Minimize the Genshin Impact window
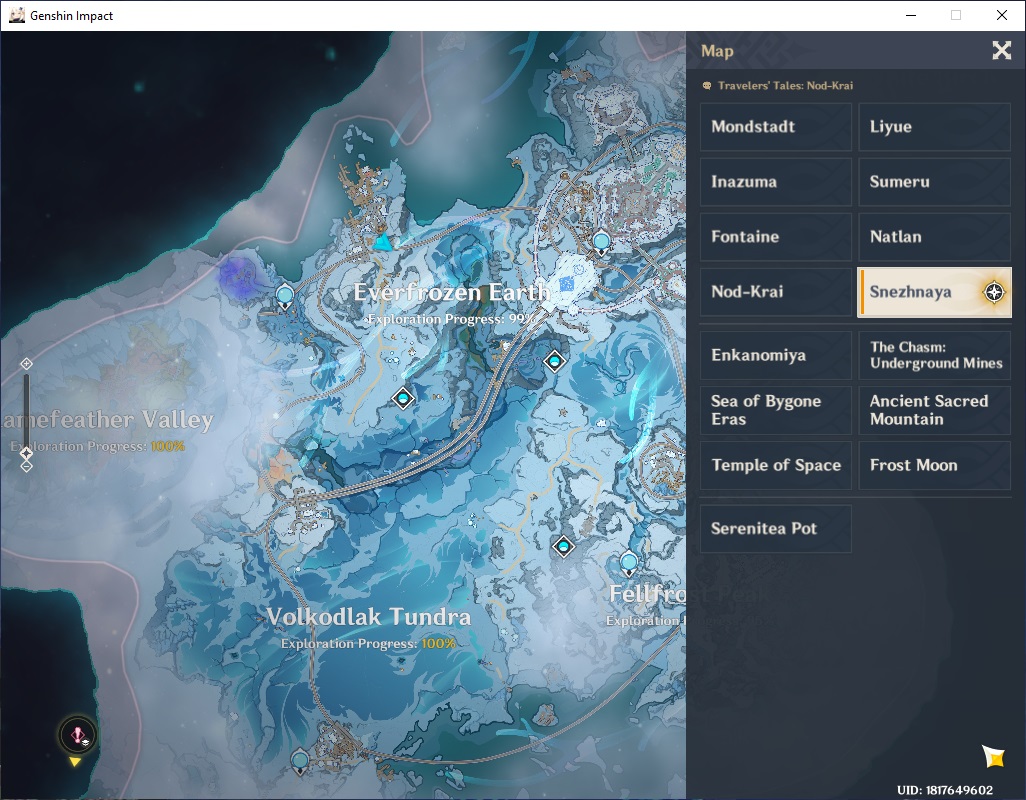The image size is (1026, 800). click(x=911, y=15)
